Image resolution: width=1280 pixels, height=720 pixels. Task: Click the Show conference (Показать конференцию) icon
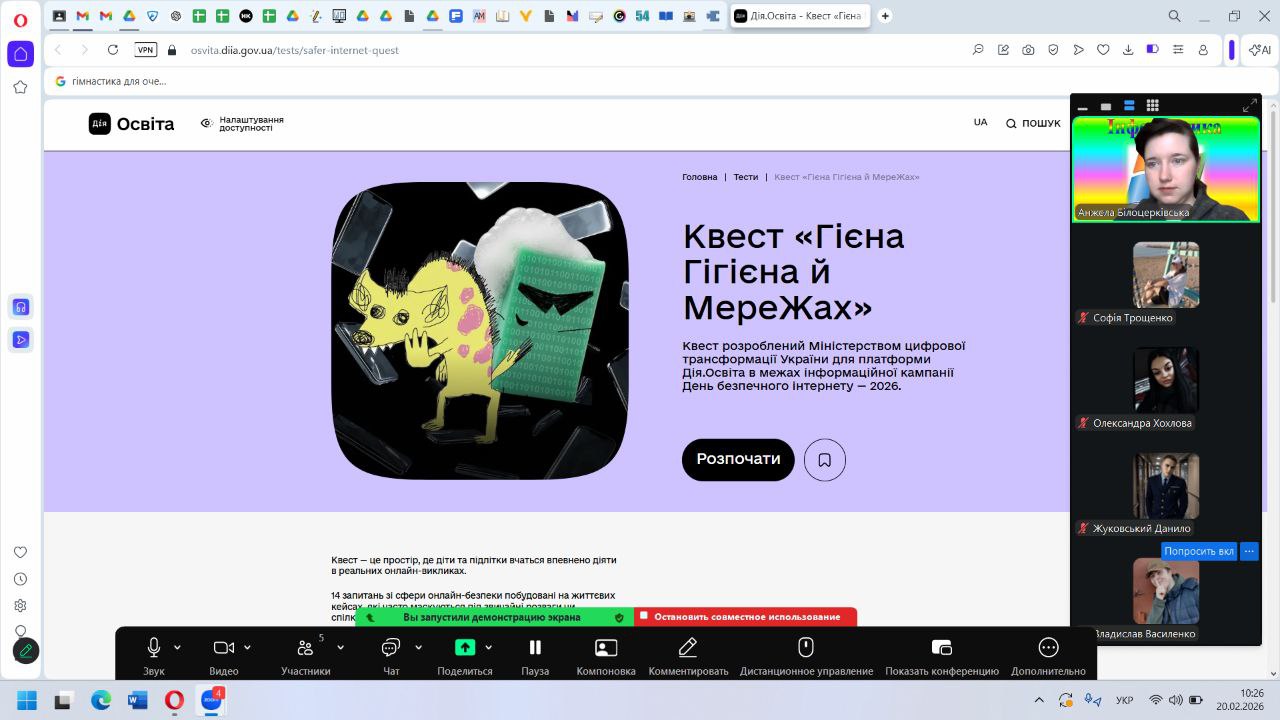[941, 648]
